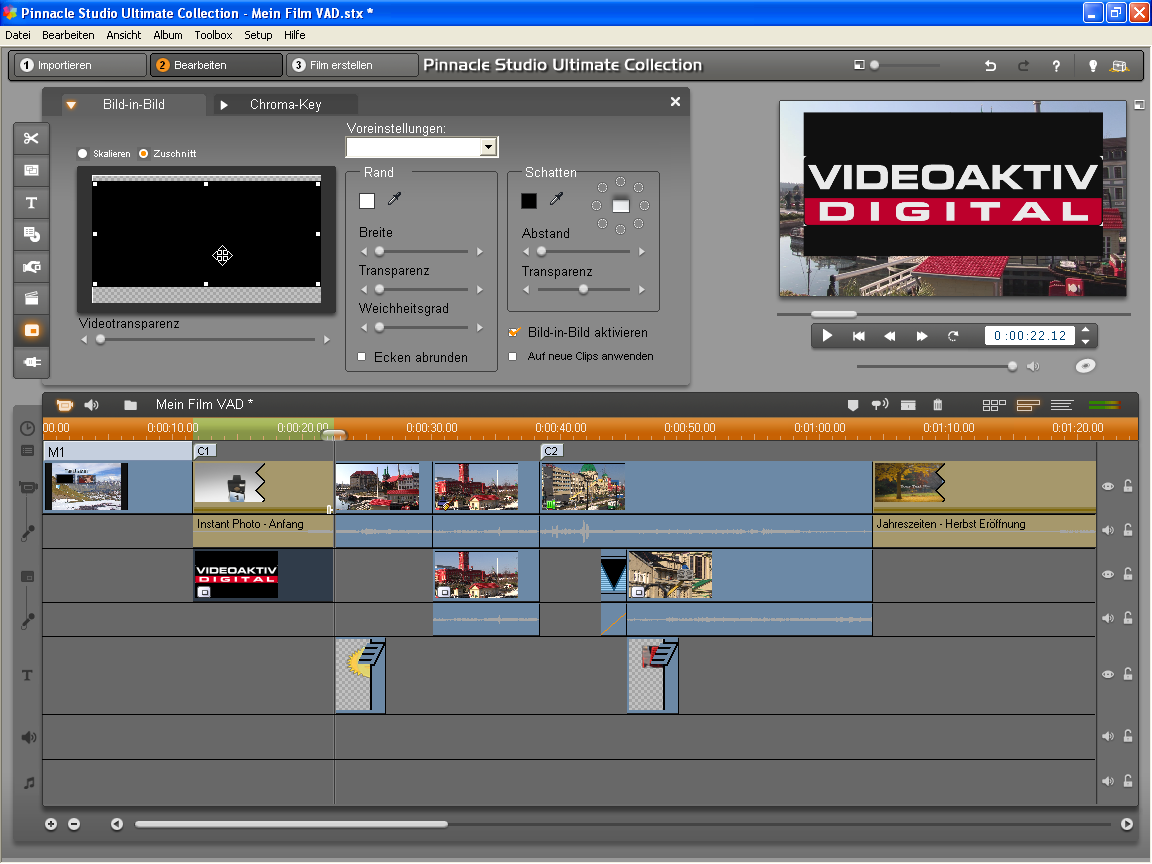The width and height of the screenshot is (1152, 864).
Task: Check Auf neue Clips anwenden
Action: point(513,356)
